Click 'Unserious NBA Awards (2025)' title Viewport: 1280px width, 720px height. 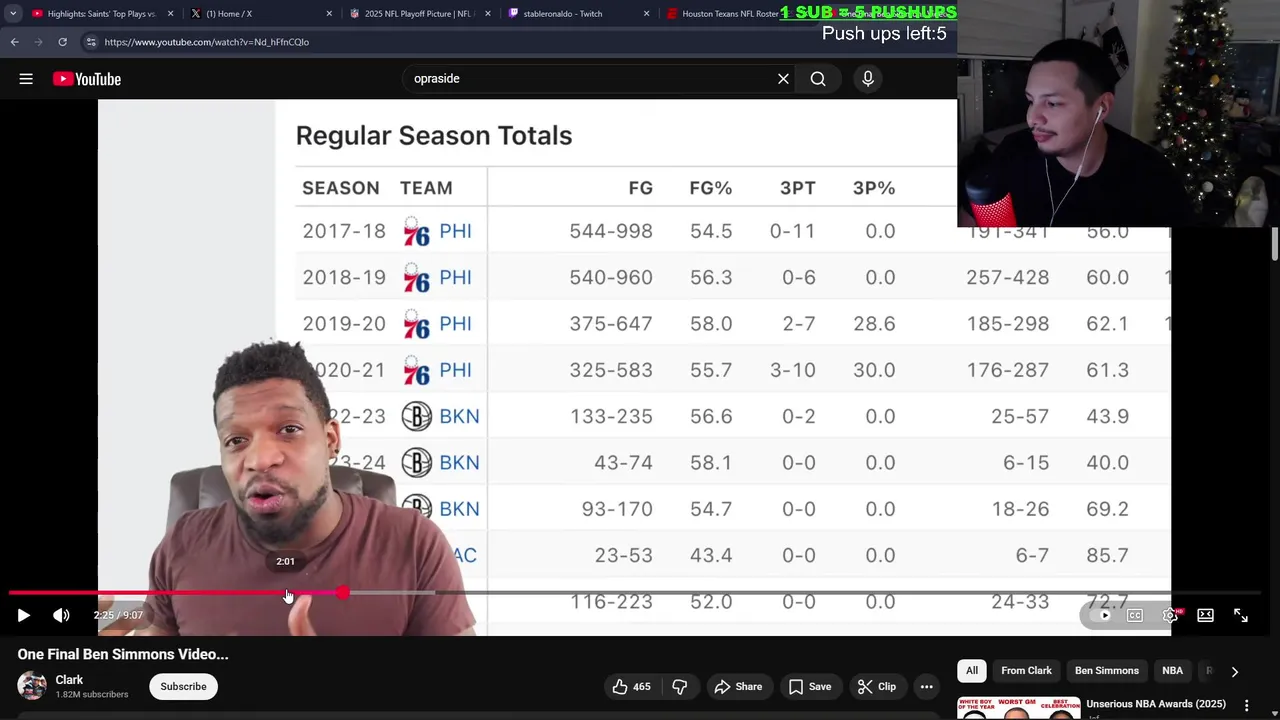click(1156, 704)
